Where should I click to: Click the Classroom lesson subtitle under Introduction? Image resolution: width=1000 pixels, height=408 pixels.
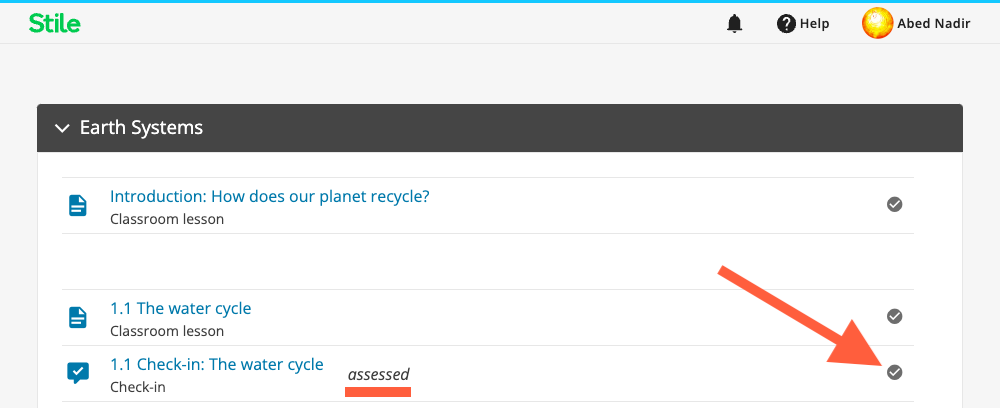[x=167, y=219]
